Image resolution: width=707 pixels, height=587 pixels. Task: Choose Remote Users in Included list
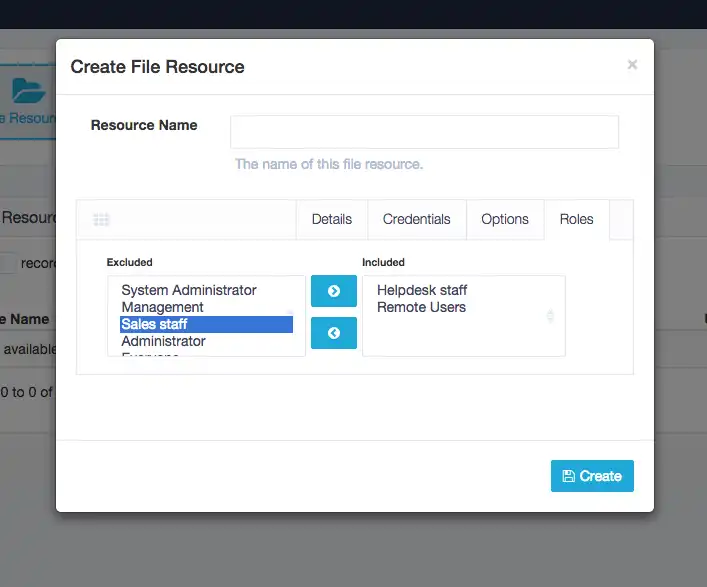[421, 307]
